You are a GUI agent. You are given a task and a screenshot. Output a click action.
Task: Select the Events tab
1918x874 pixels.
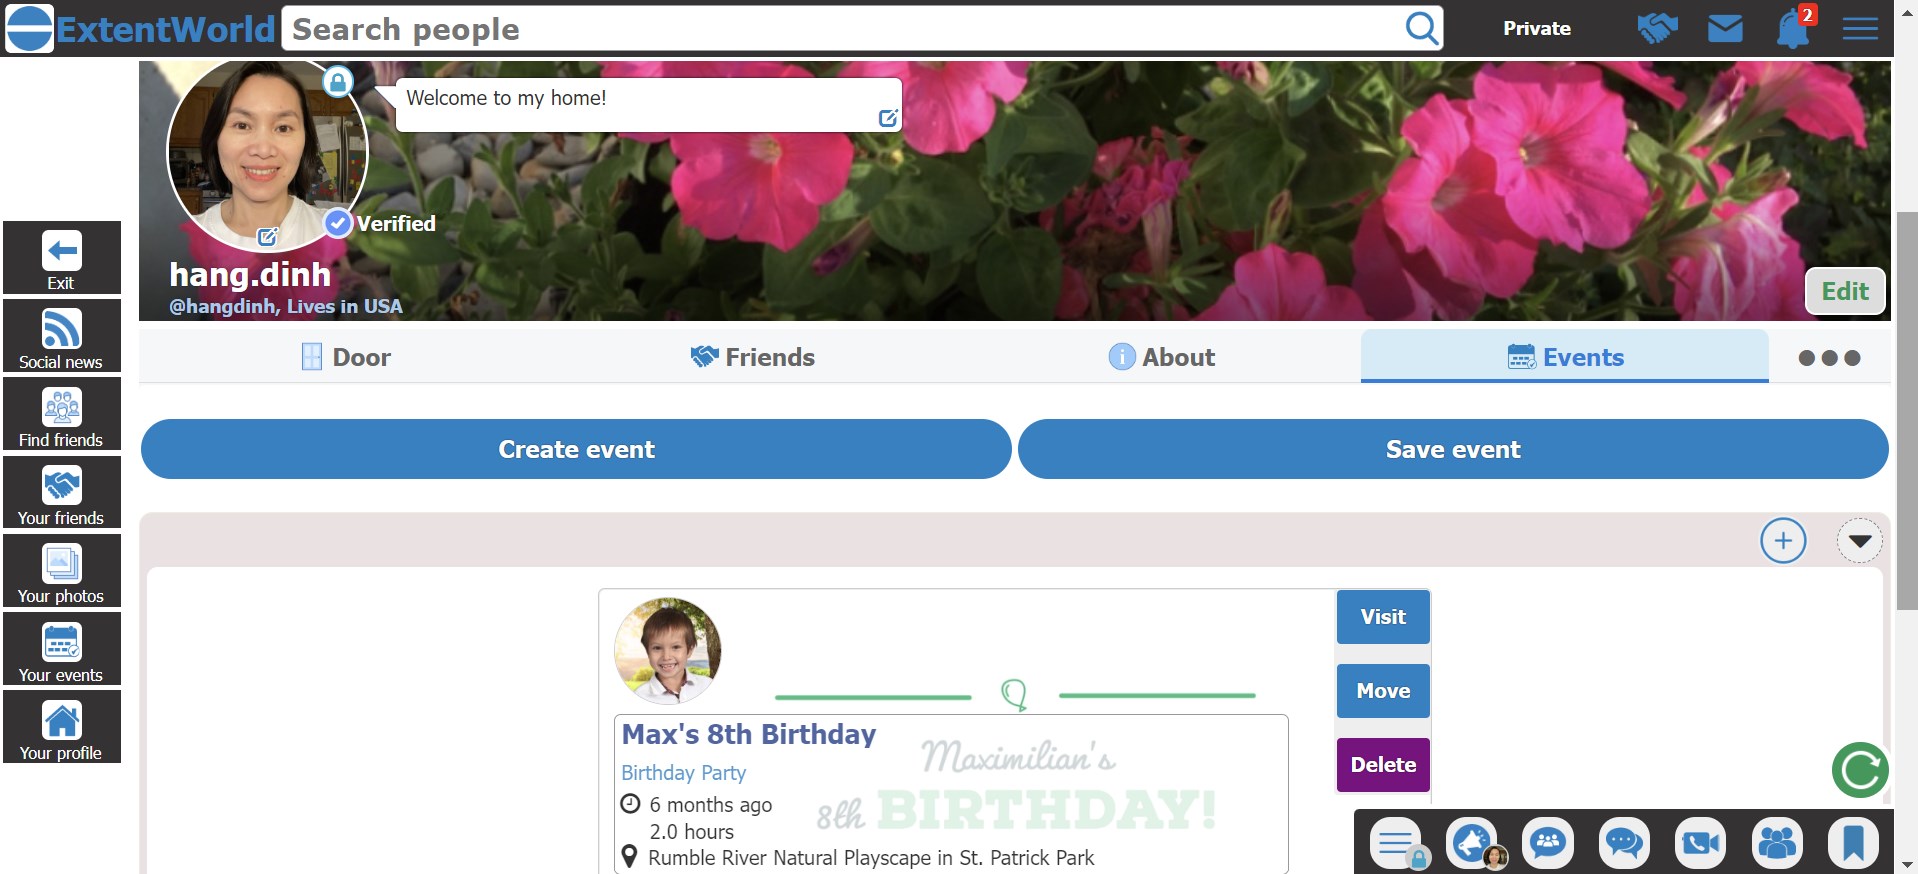tap(1565, 357)
